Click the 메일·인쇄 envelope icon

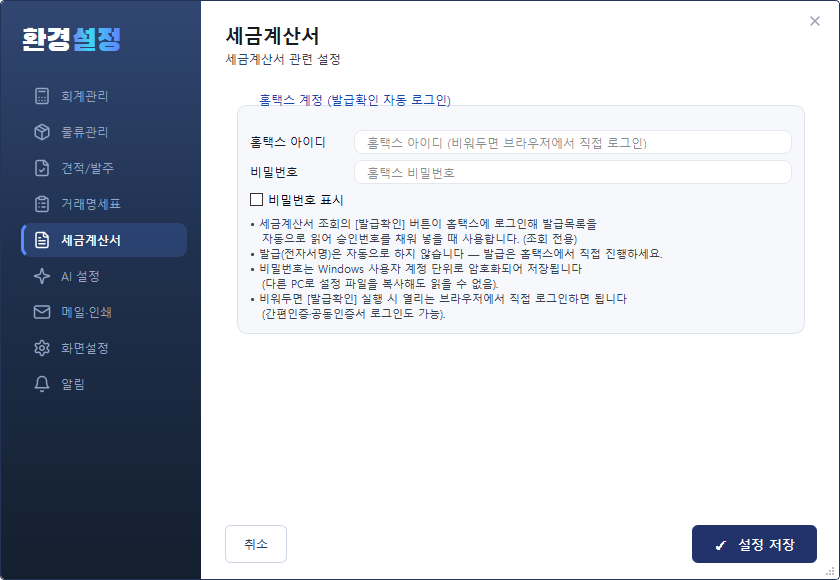click(x=42, y=312)
